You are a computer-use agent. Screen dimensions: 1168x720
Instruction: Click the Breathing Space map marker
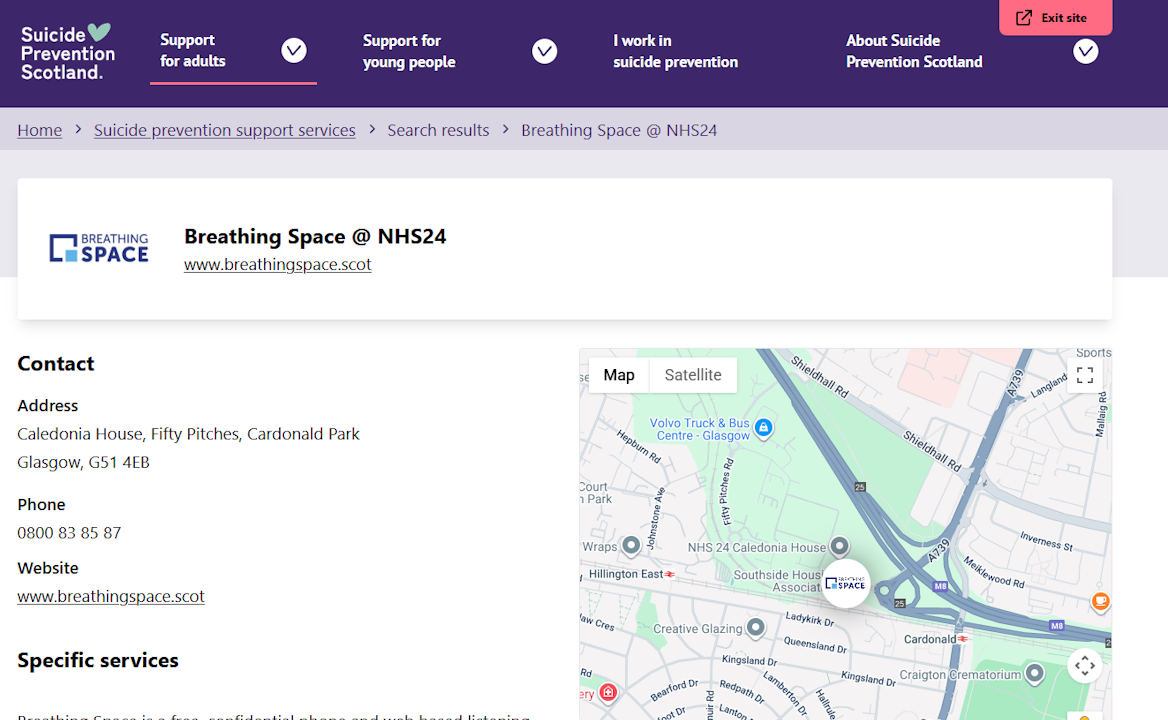tap(846, 584)
